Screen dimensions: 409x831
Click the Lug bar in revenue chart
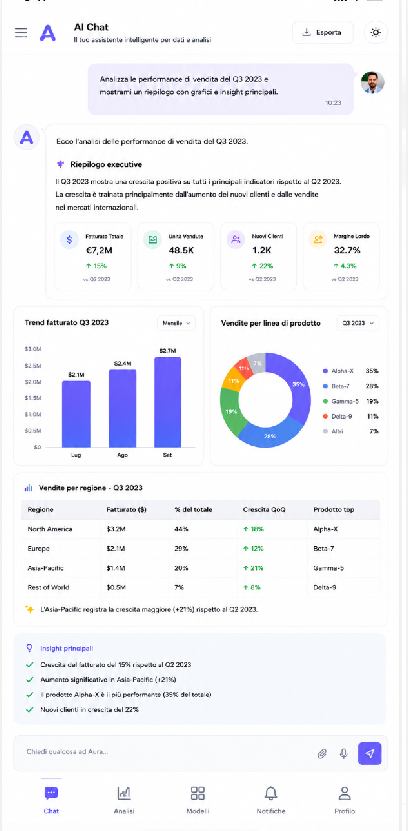(76, 414)
